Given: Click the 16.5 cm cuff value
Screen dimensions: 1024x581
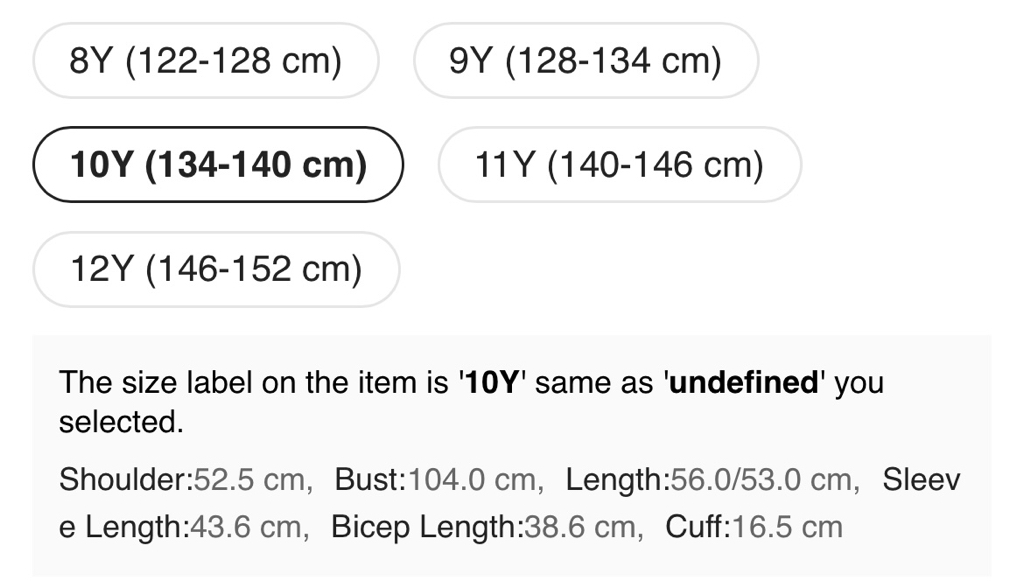Looking at the screenshot, I should coord(788,527).
